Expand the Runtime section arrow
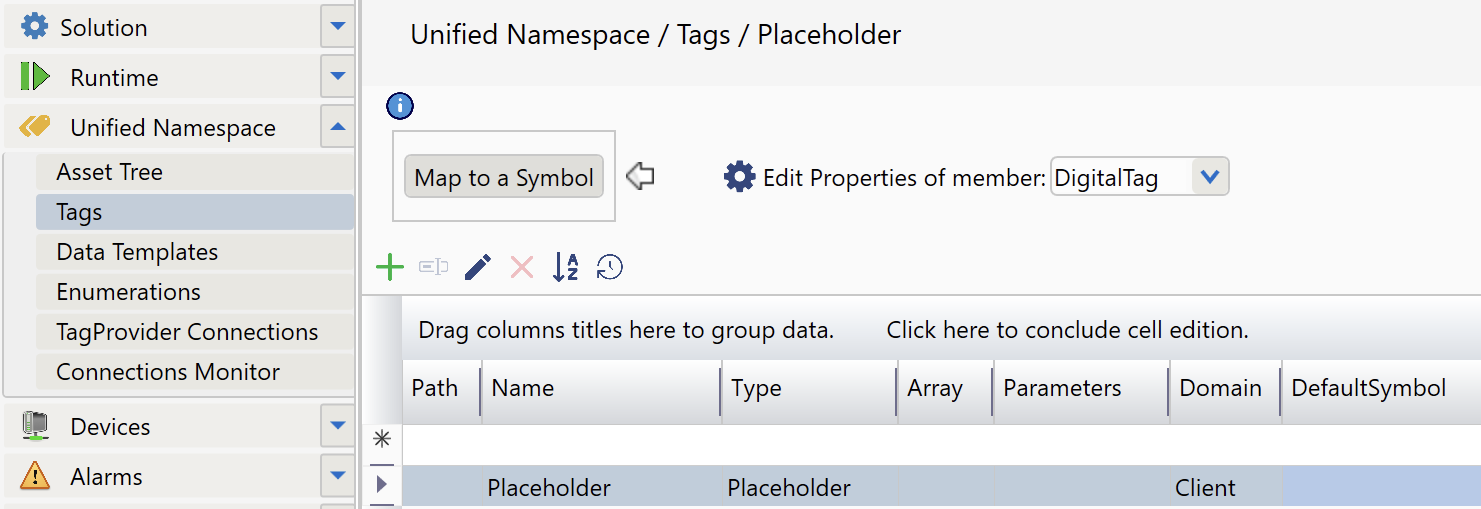The image size is (1481, 509). coord(337,77)
